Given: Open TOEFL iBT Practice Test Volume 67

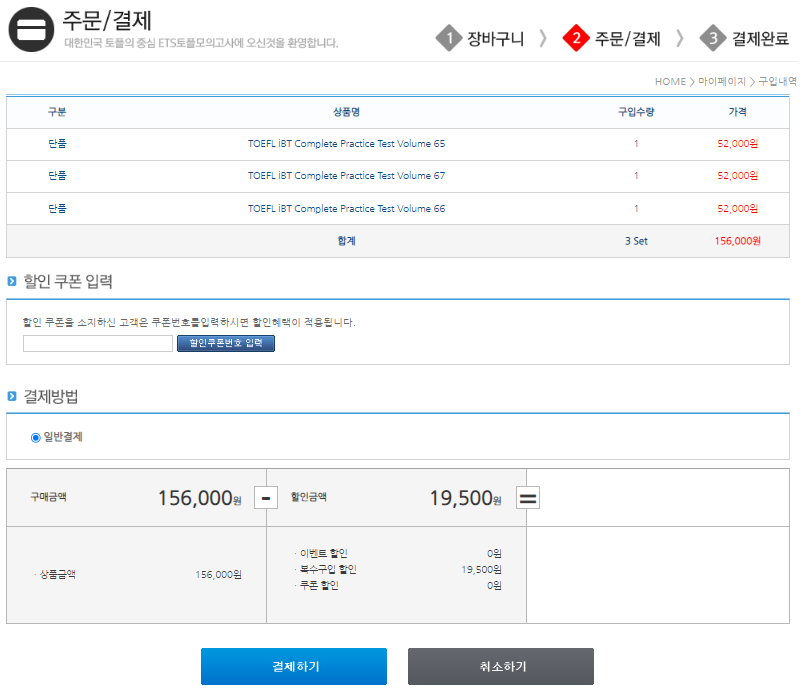Looking at the screenshot, I should (x=346, y=176).
